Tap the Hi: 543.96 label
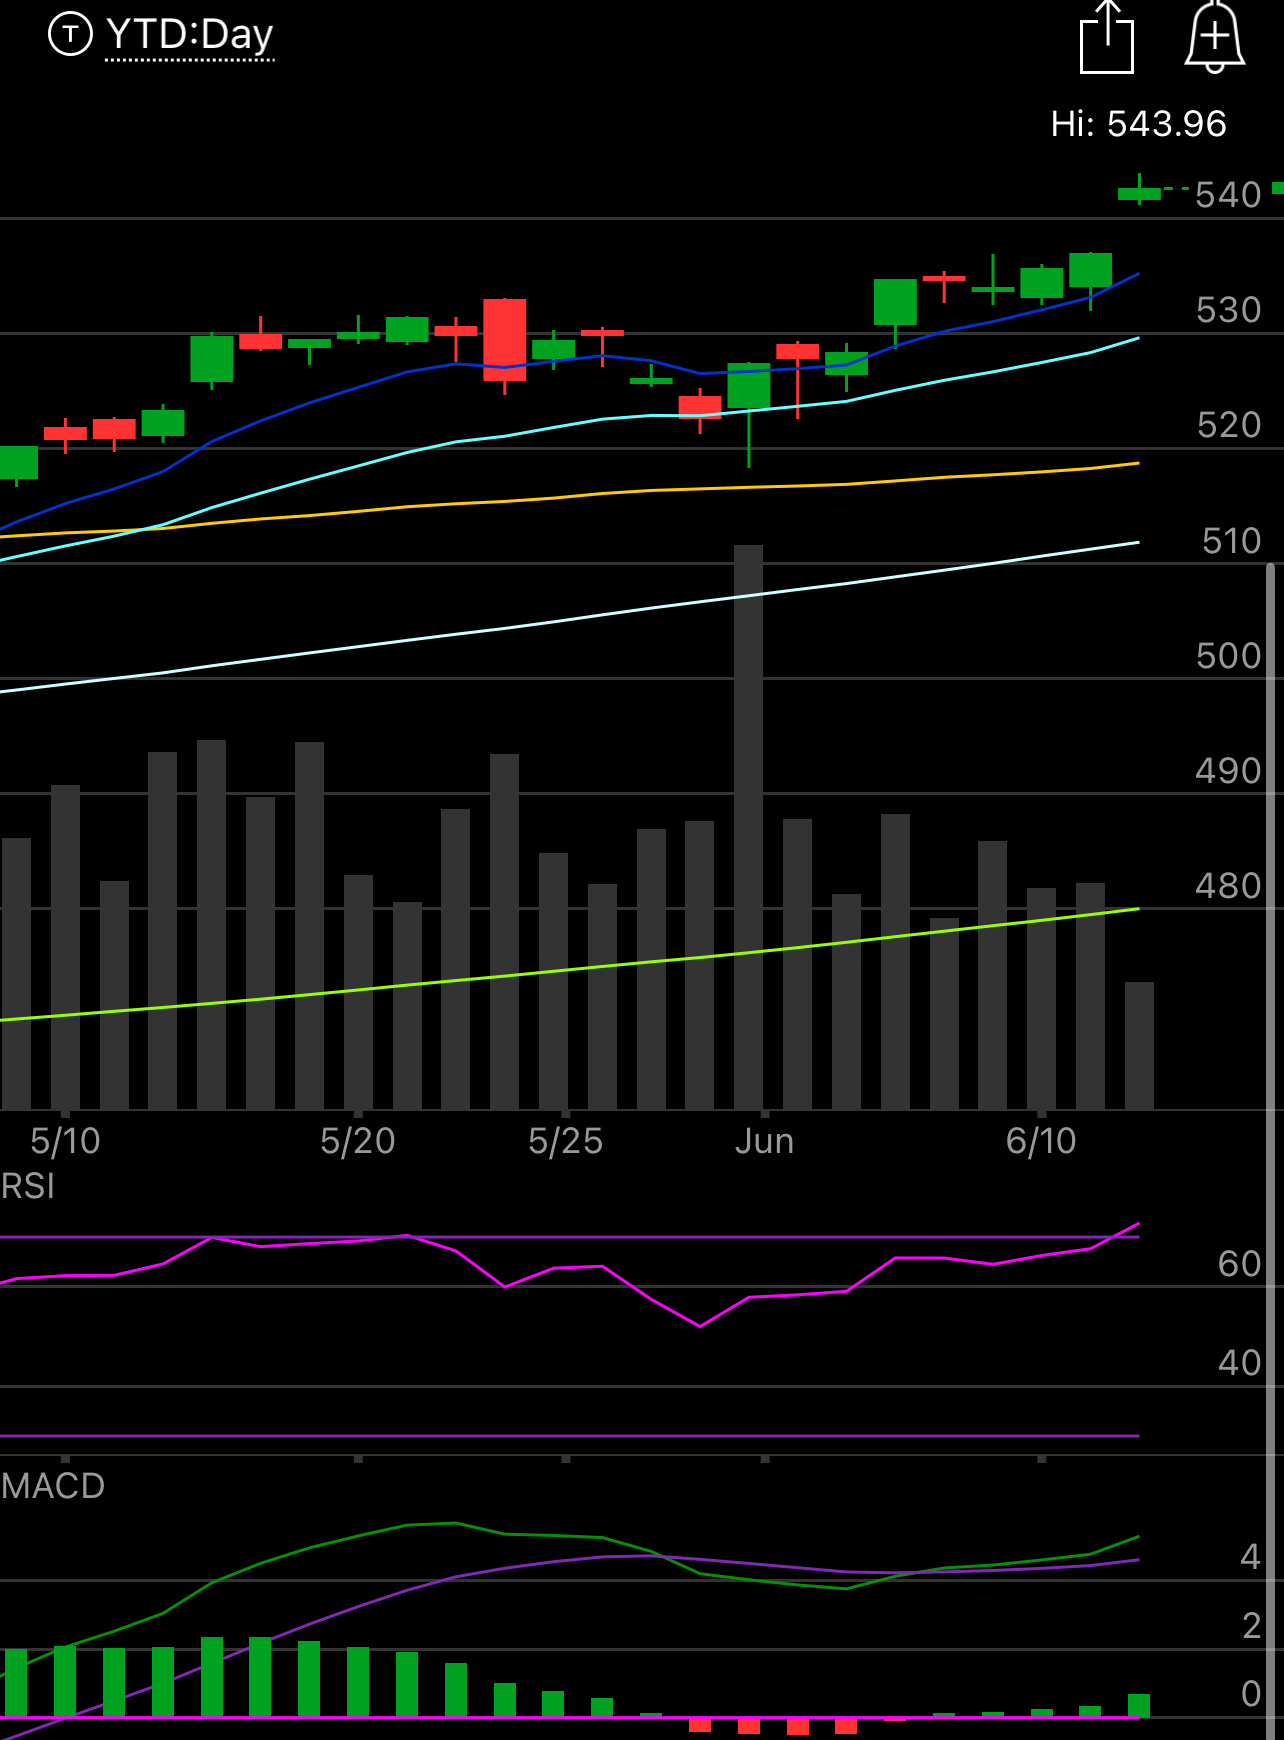 1138,124
